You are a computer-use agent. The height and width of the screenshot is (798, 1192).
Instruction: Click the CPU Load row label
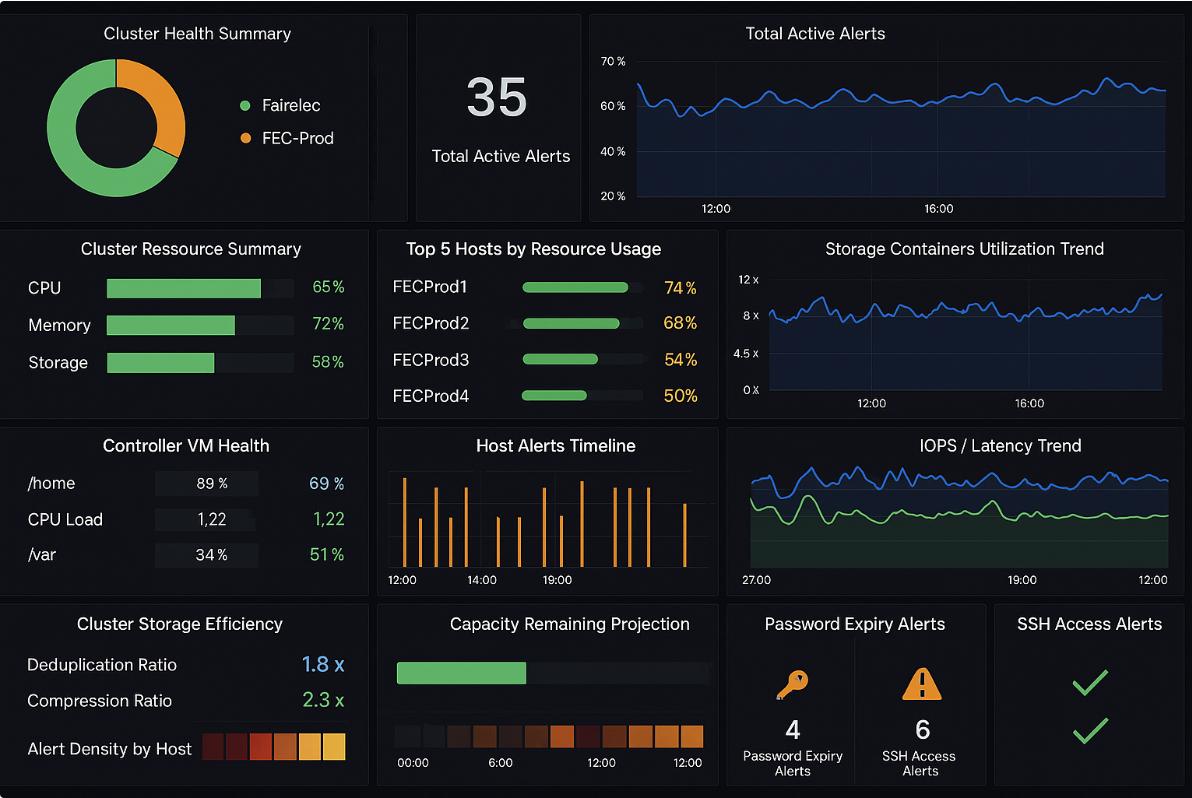[x=65, y=520]
